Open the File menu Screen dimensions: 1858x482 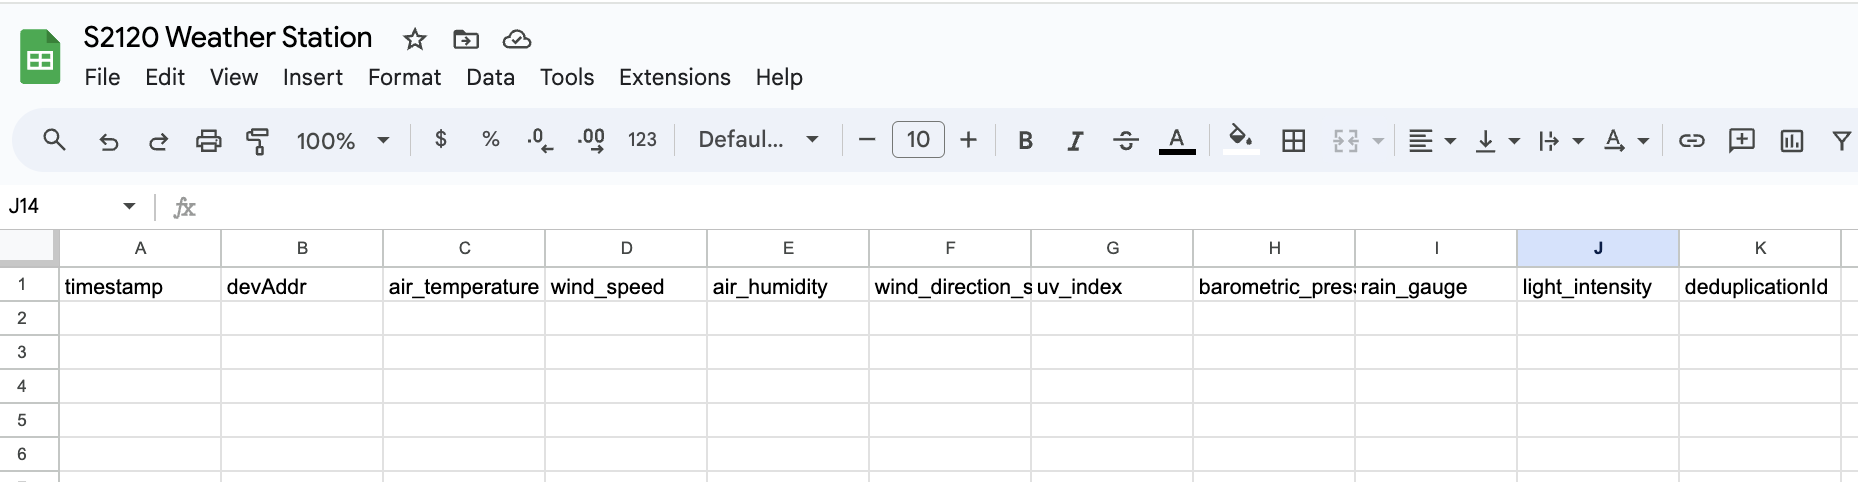coord(102,77)
